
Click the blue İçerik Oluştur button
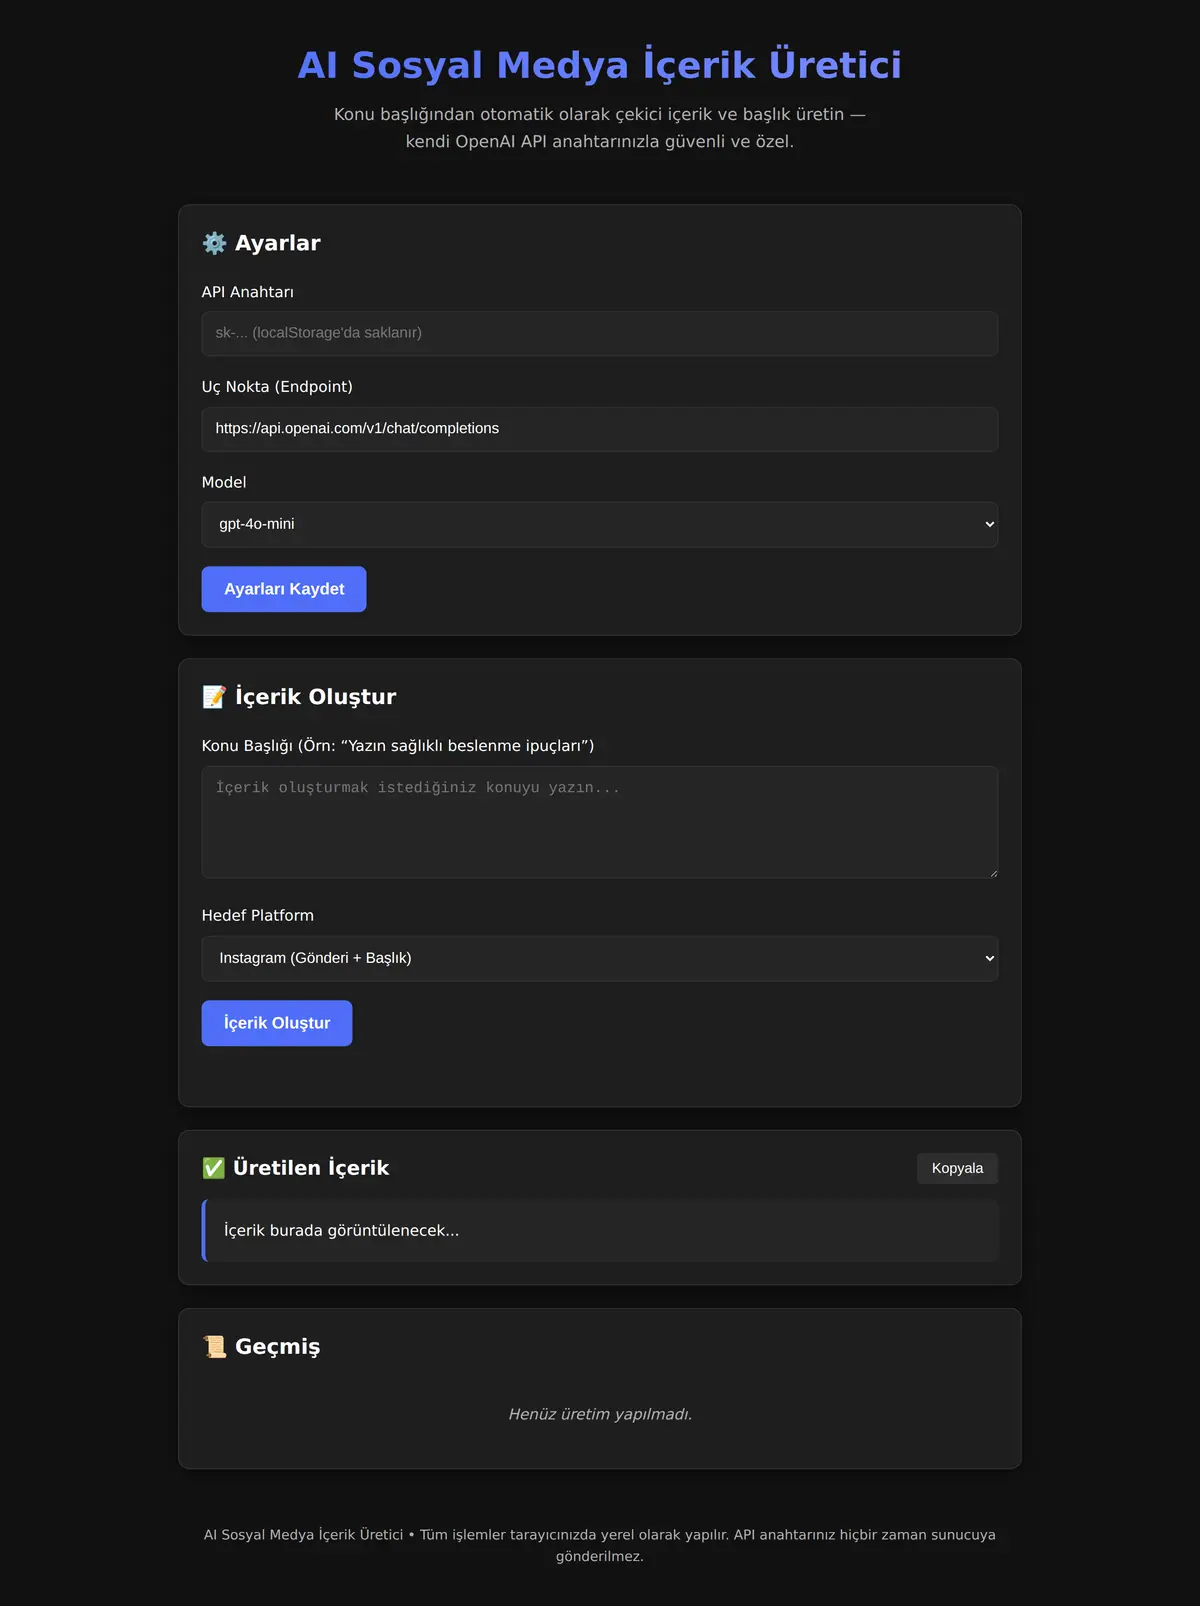pos(277,1023)
